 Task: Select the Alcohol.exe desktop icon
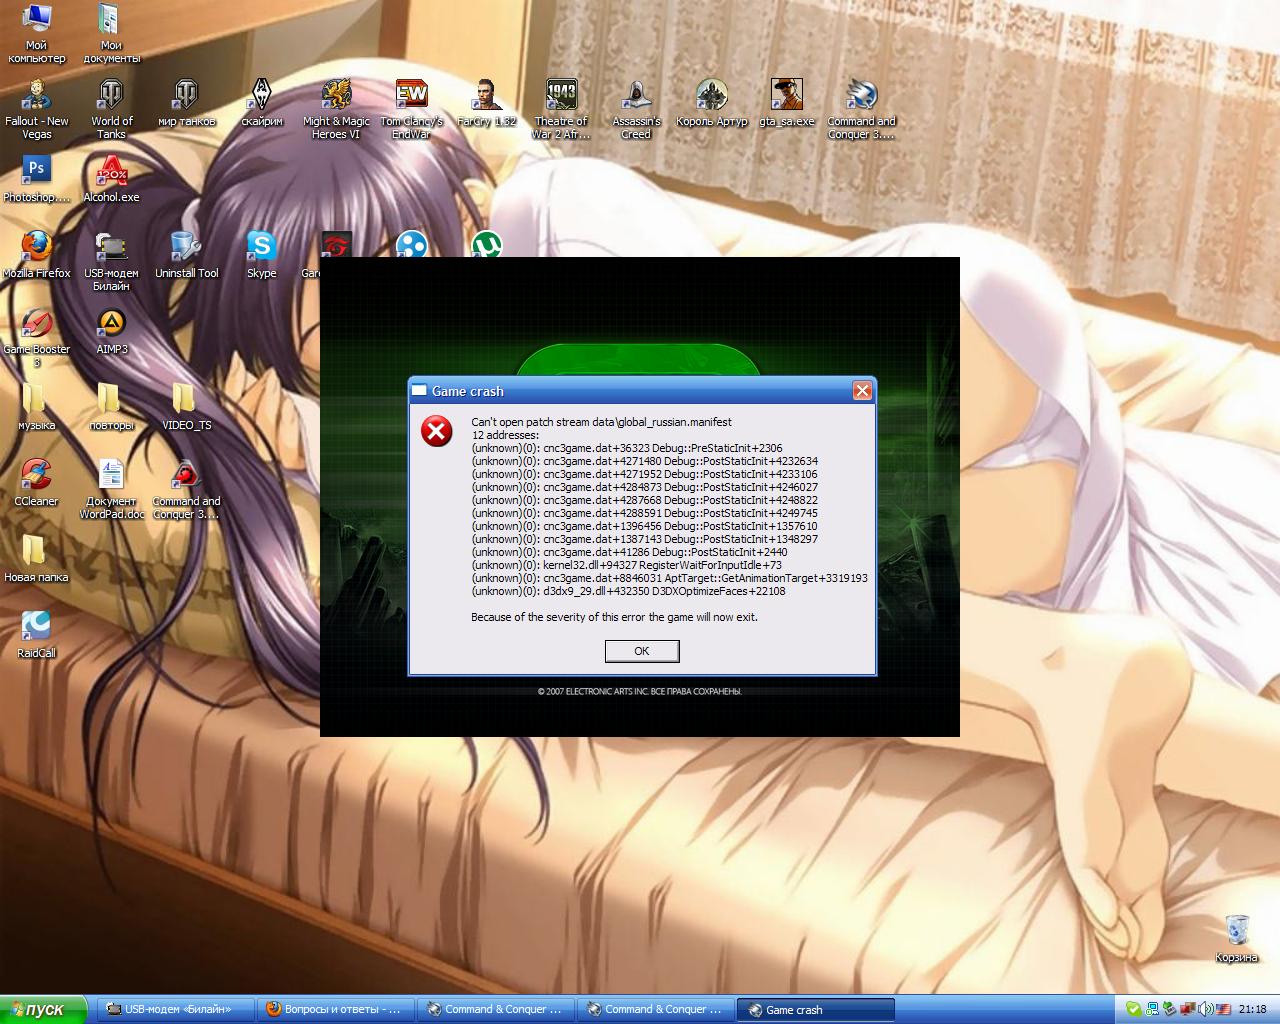pyautogui.click(x=111, y=179)
